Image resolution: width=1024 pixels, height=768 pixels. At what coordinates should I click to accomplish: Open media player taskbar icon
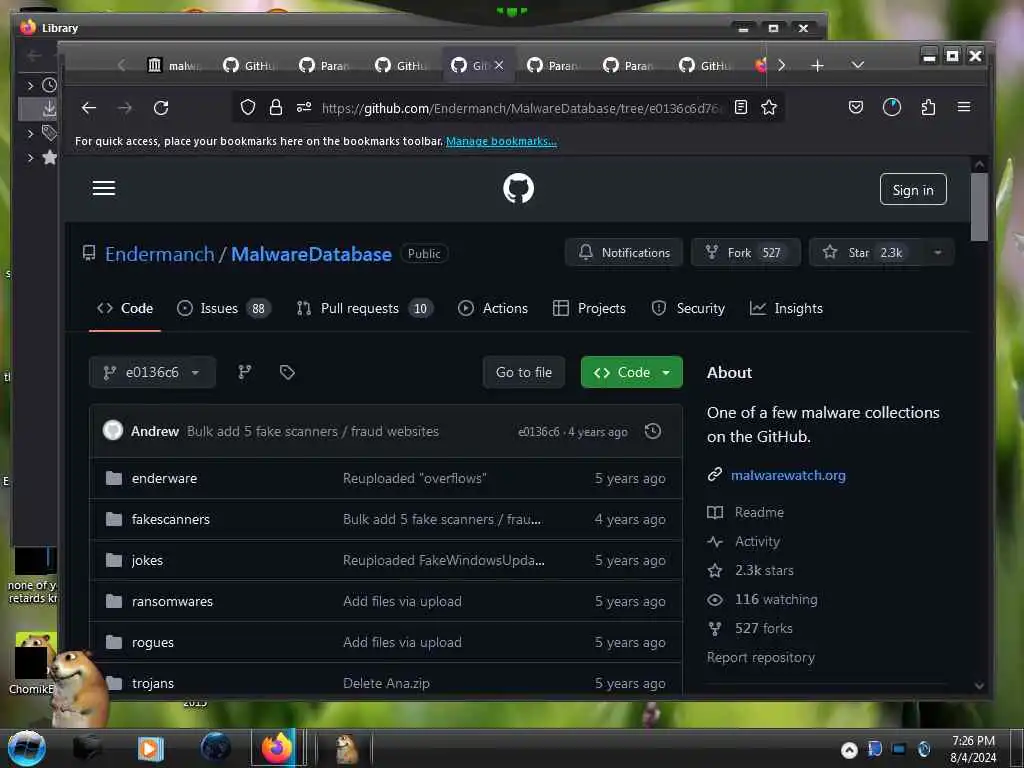tap(150, 748)
